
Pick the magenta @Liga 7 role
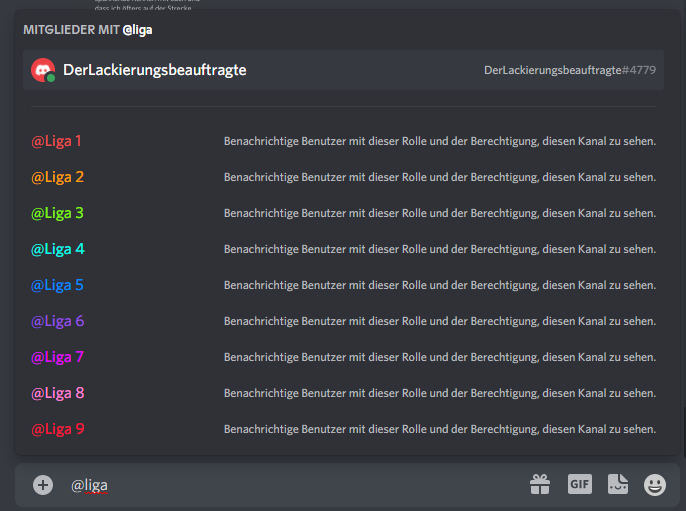pos(57,357)
